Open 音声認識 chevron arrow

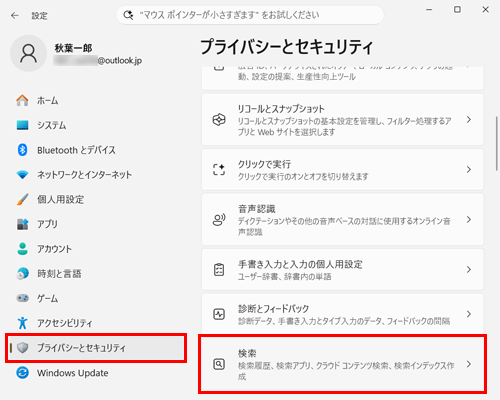[x=469, y=219]
